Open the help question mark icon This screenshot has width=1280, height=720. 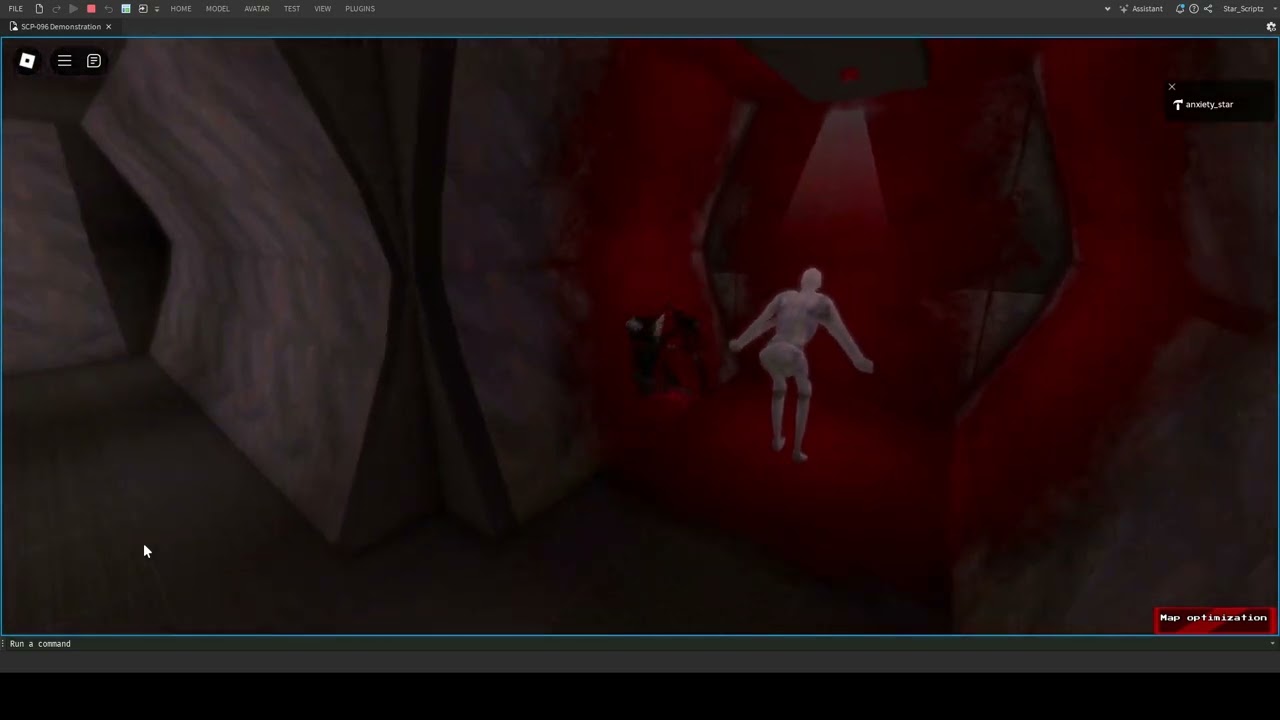[x=1194, y=9]
